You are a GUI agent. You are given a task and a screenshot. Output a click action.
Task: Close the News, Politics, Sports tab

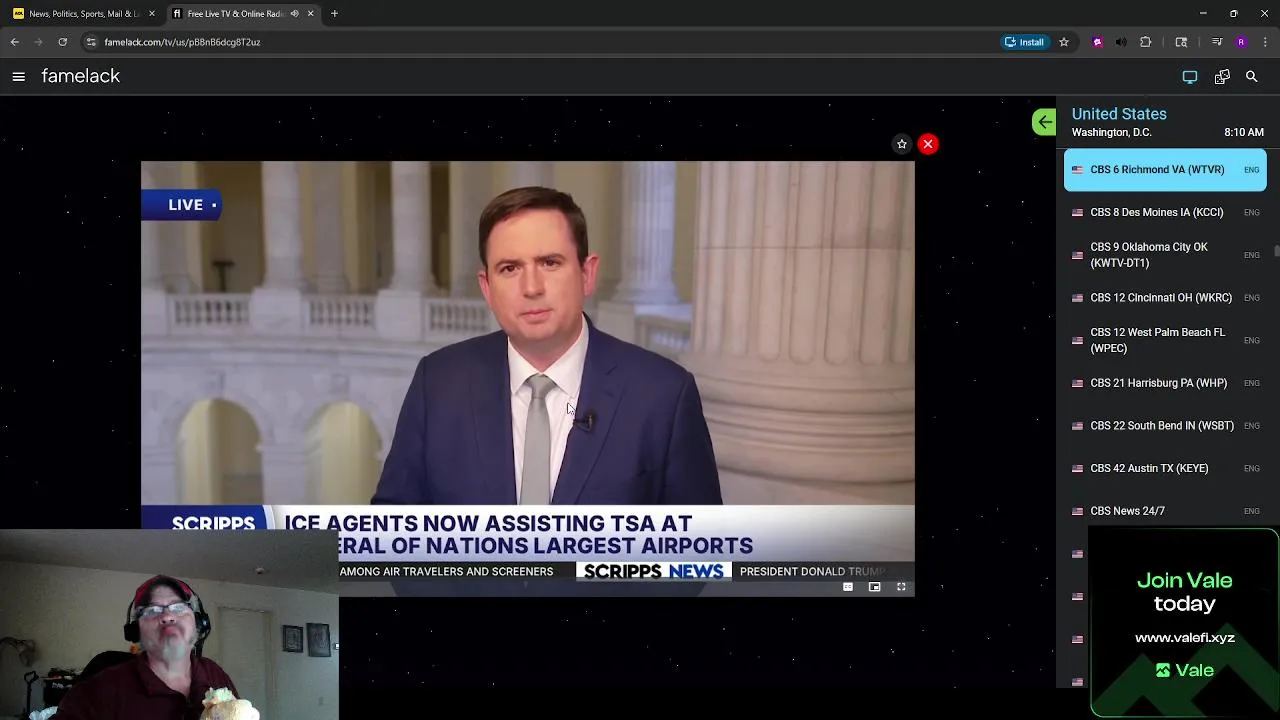coord(152,14)
